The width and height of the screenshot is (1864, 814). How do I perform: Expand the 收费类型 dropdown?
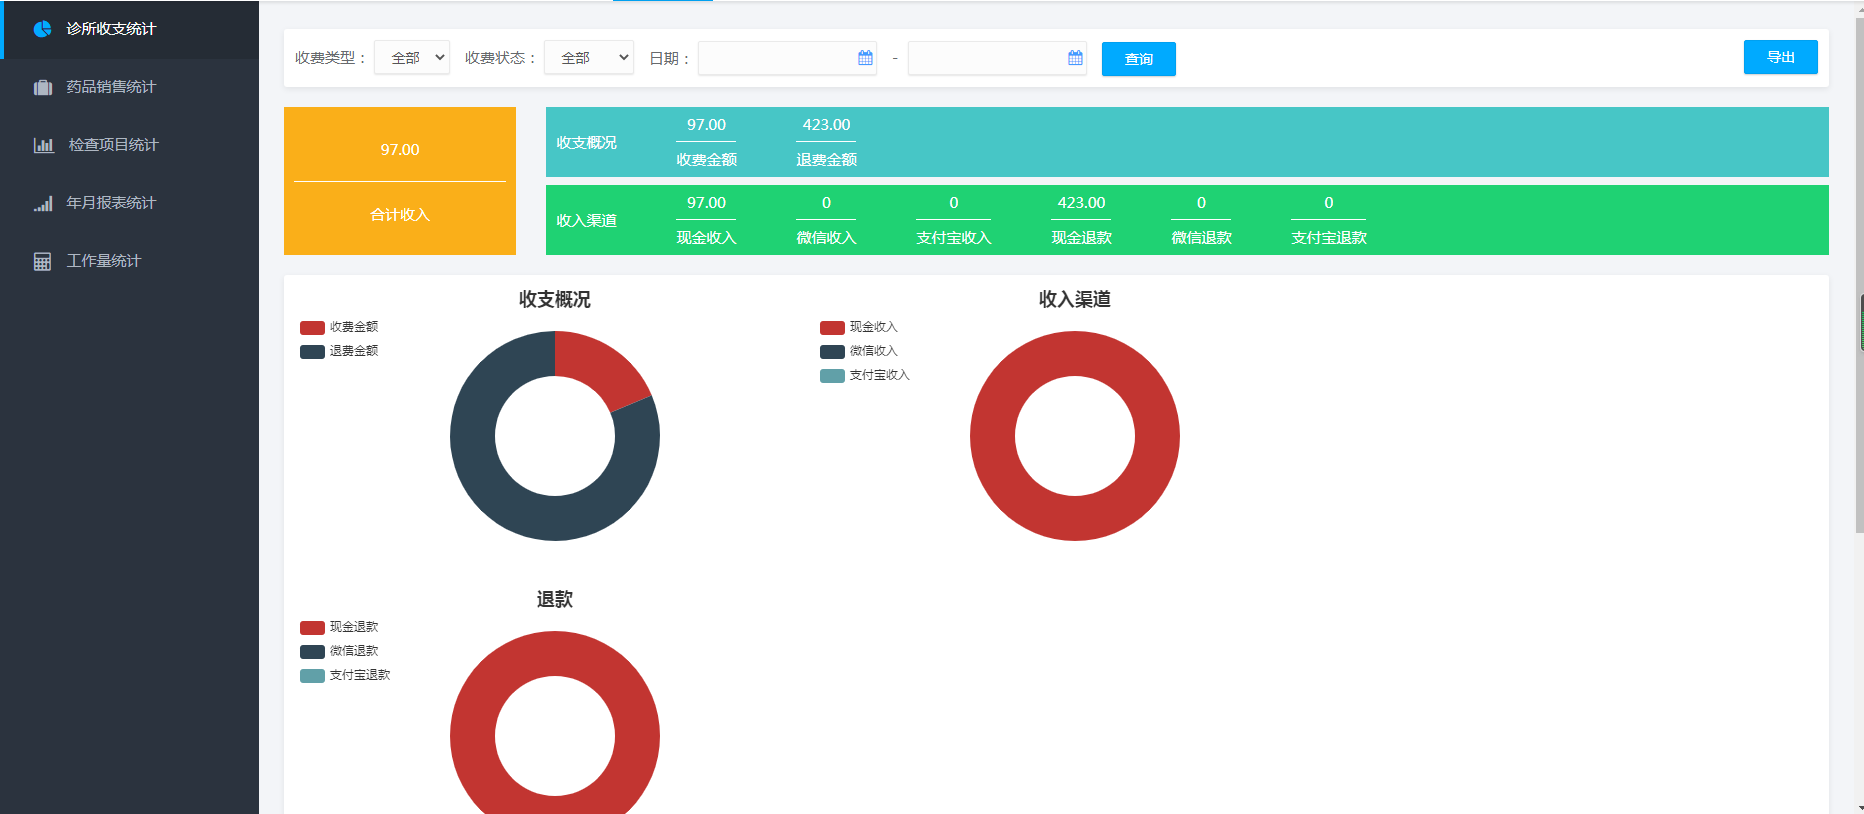pos(412,58)
